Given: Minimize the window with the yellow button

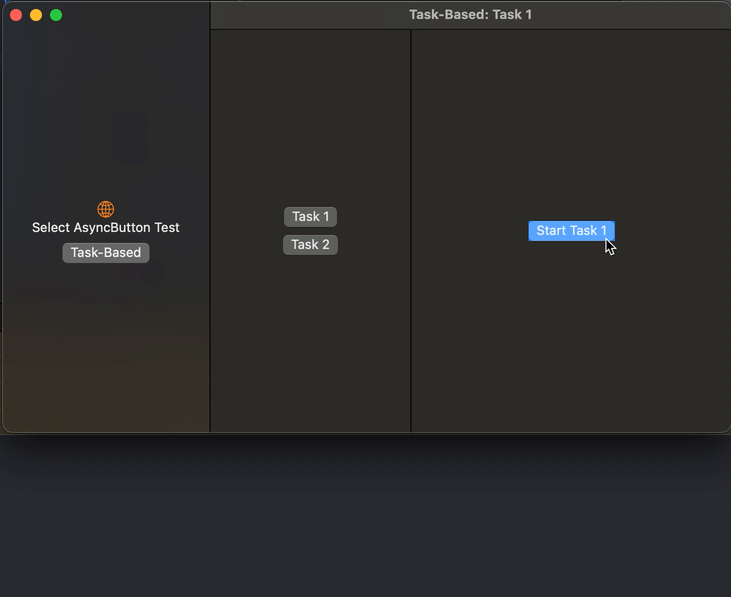Looking at the screenshot, I should (36, 15).
